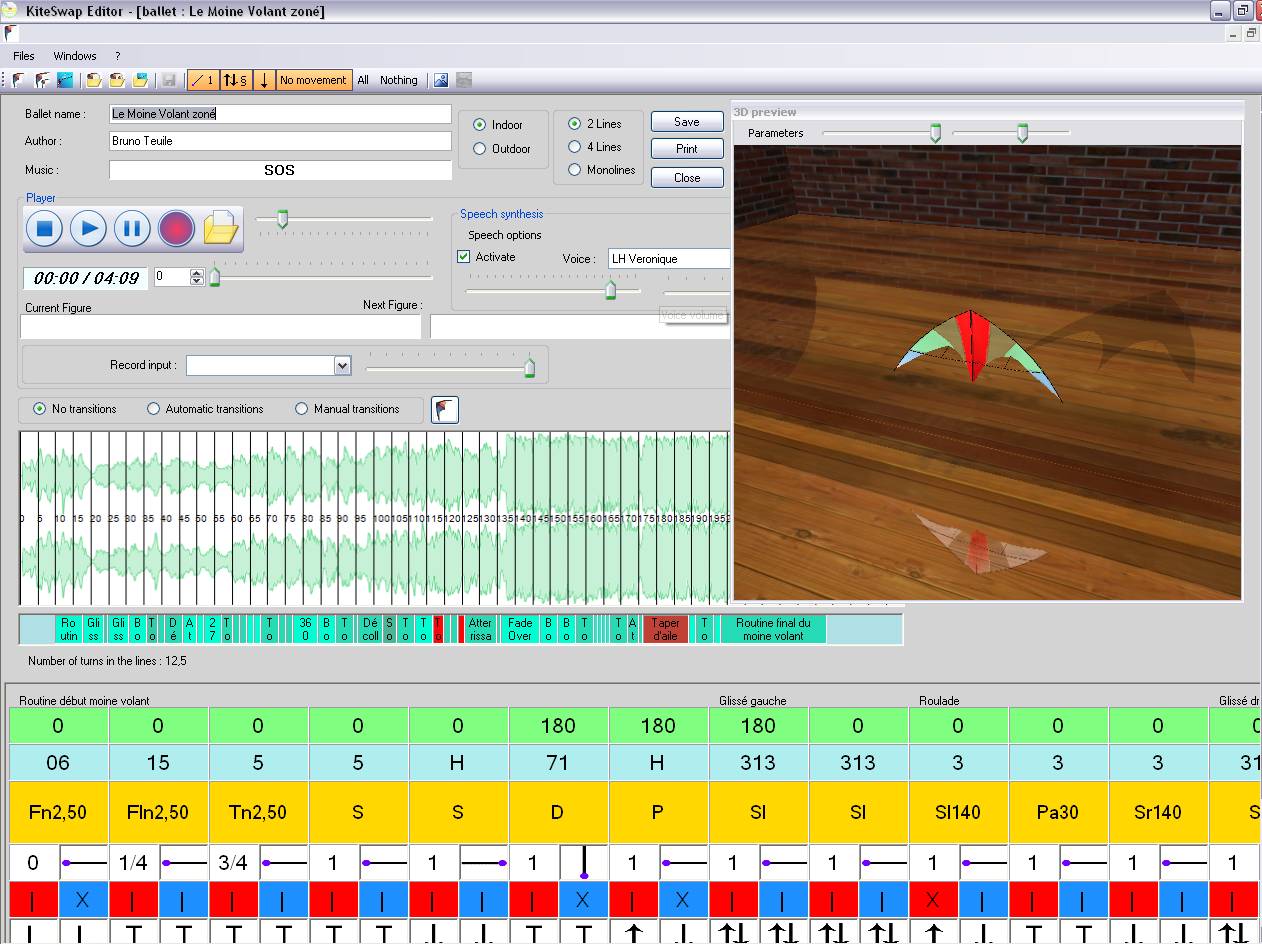Toggle the up-down arrows § toolbar button

[x=235, y=80]
